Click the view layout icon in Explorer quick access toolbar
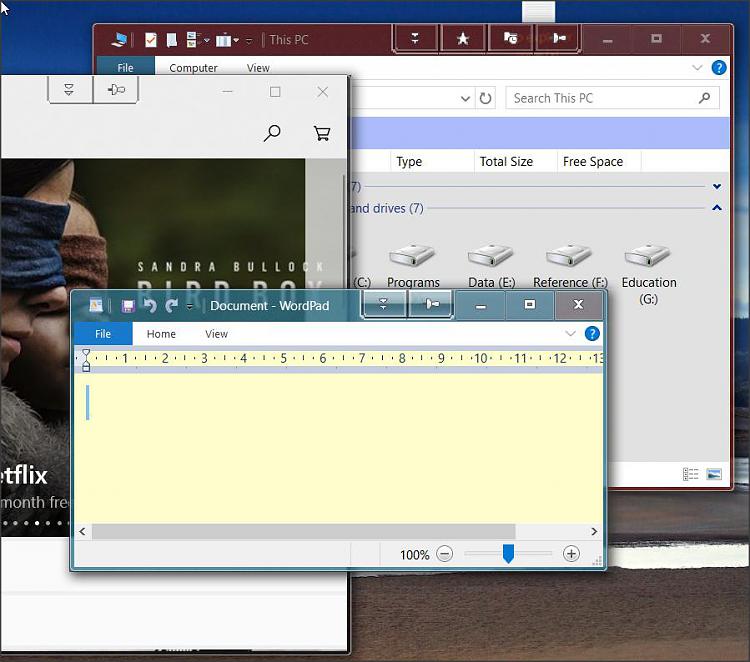 pos(192,40)
